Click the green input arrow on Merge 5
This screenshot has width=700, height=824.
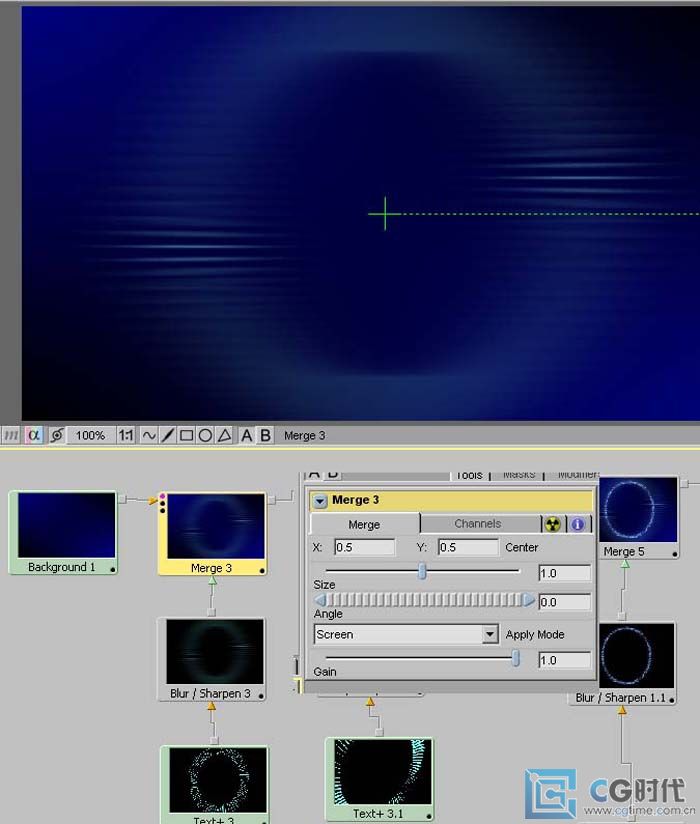pos(625,564)
